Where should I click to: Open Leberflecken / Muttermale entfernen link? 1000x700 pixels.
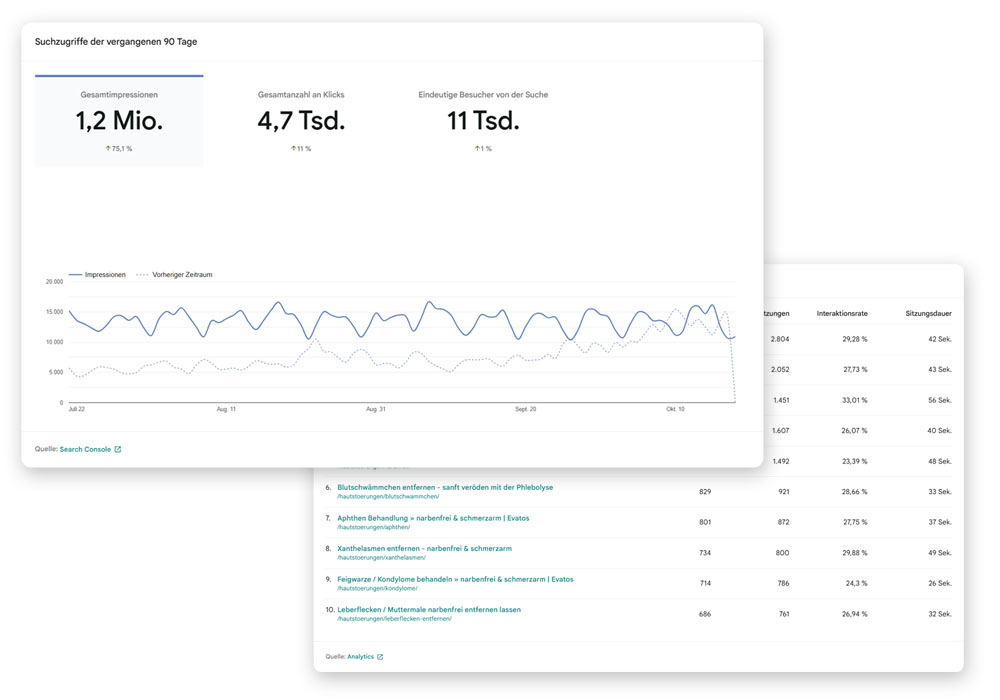(429, 609)
